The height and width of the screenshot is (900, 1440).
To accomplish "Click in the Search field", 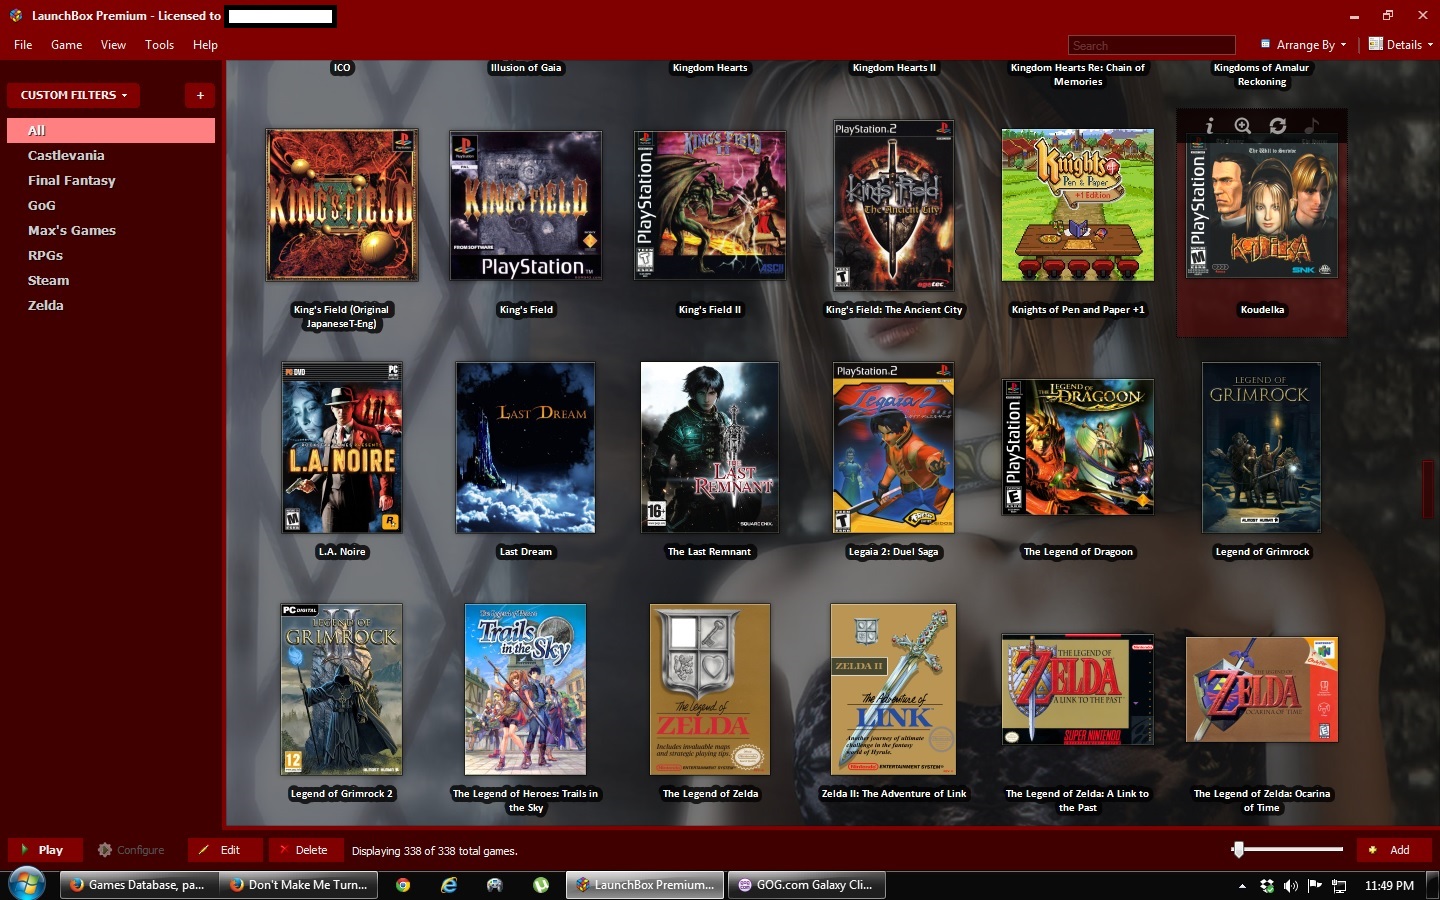I will 1152,46.
